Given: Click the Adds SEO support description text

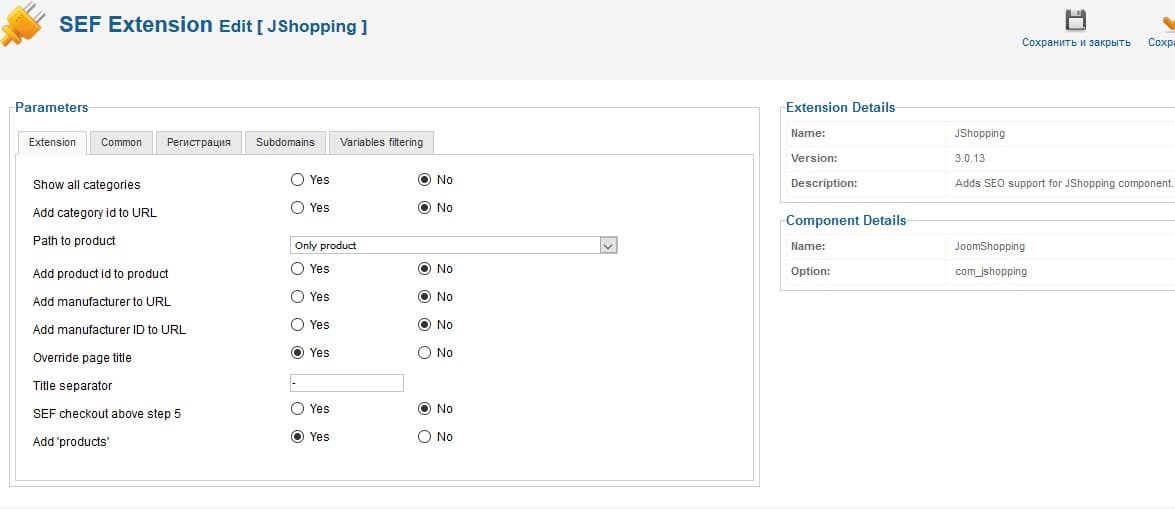Looking at the screenshot, I should click(1063, 183).
